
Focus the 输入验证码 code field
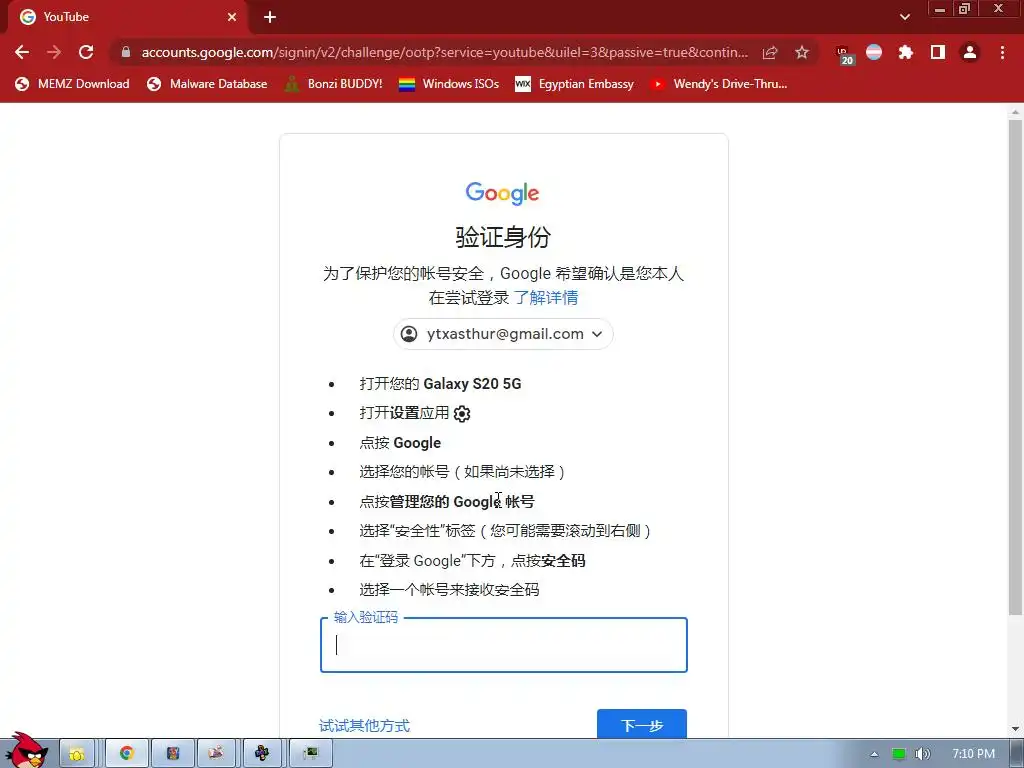[504, 645]
